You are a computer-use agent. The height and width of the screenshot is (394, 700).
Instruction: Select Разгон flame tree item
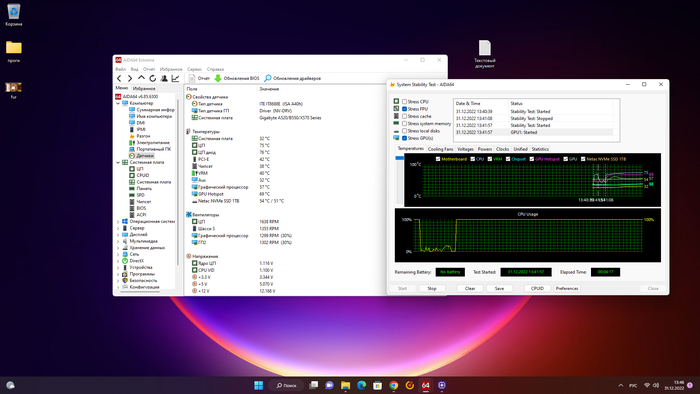[140, 136]
